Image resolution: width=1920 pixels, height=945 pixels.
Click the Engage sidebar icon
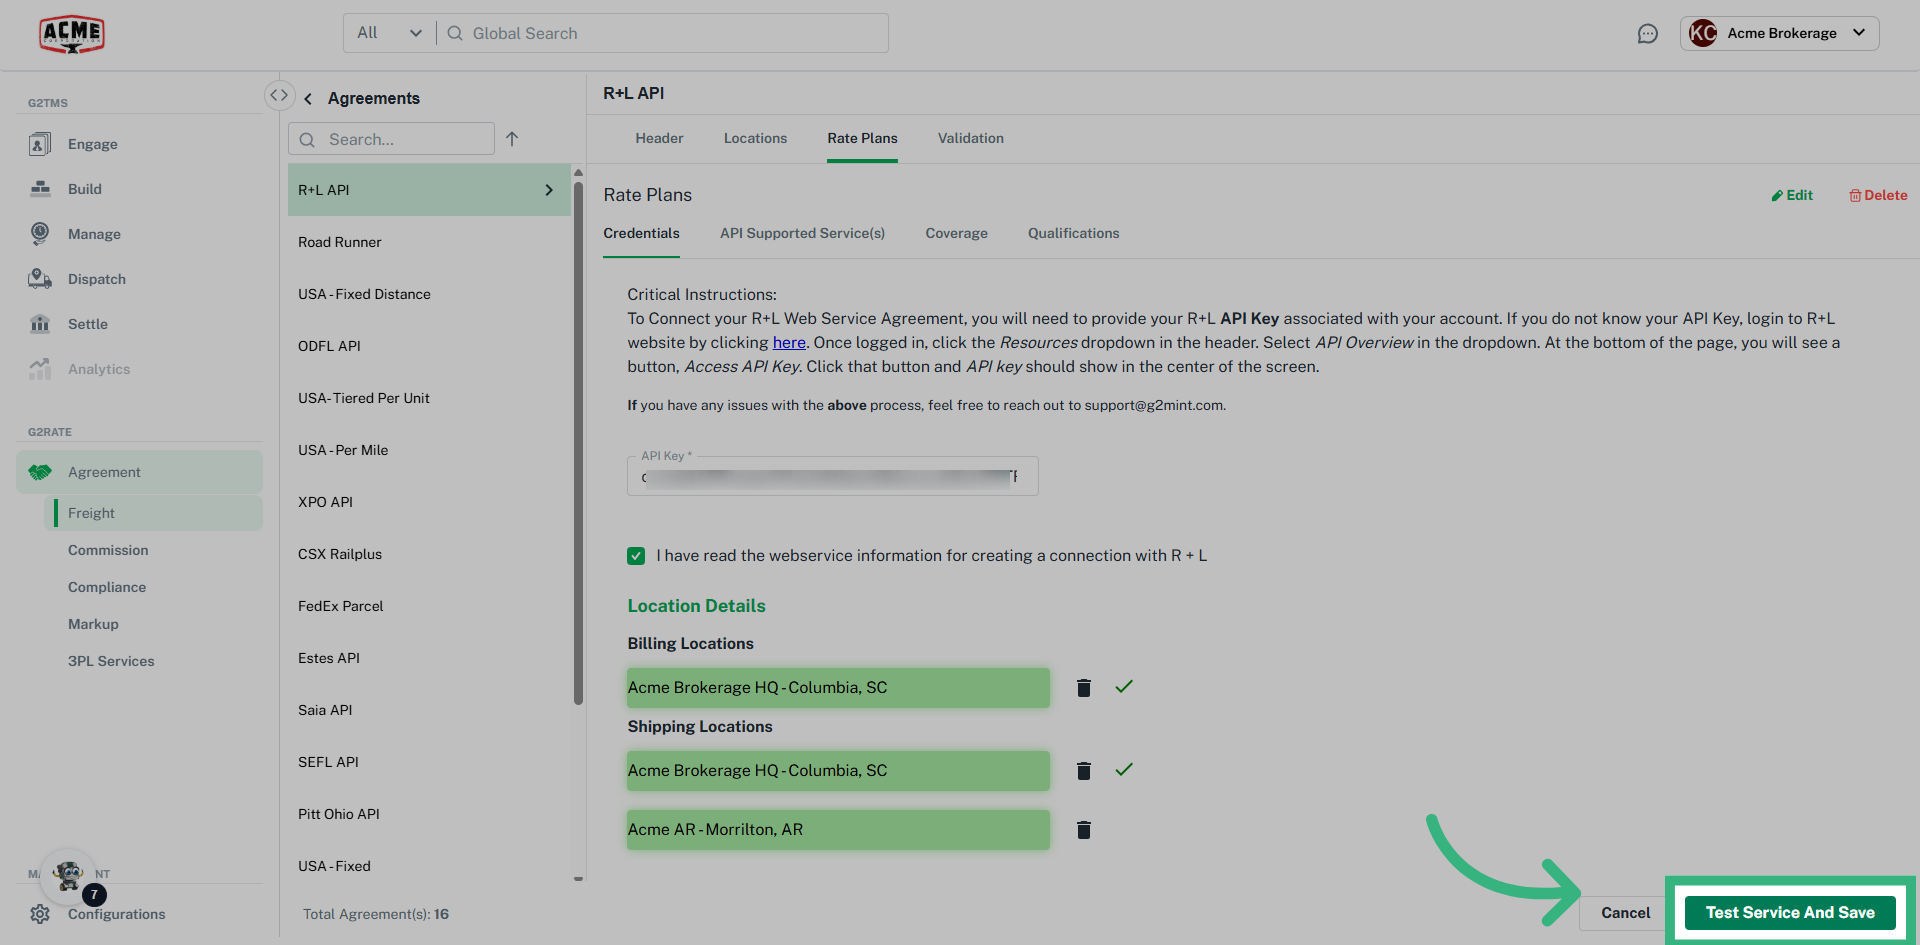coord(40,144)
